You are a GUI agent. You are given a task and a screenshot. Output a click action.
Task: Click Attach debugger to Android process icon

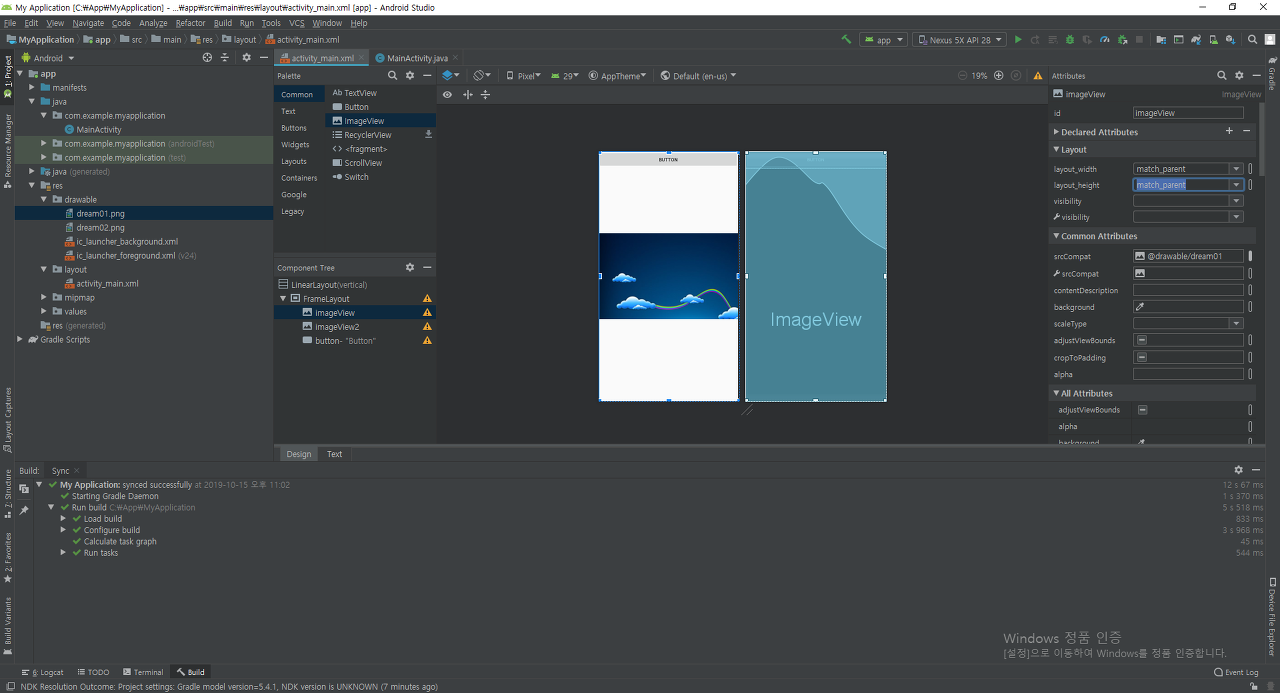1123,40
